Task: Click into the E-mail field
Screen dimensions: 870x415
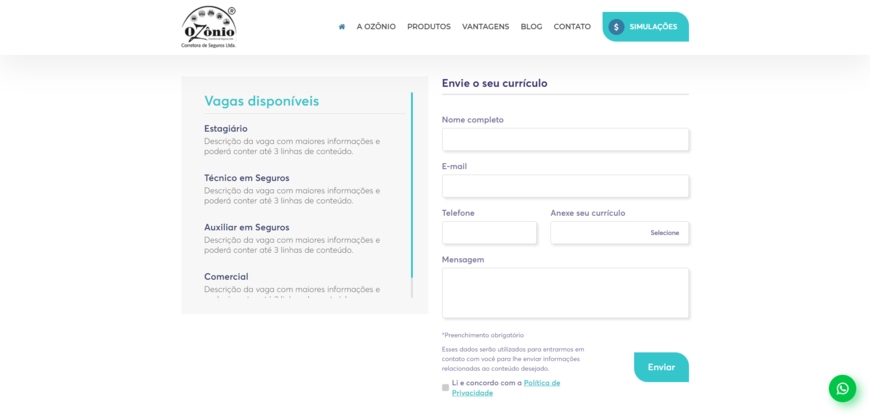Action: (565, 186)
